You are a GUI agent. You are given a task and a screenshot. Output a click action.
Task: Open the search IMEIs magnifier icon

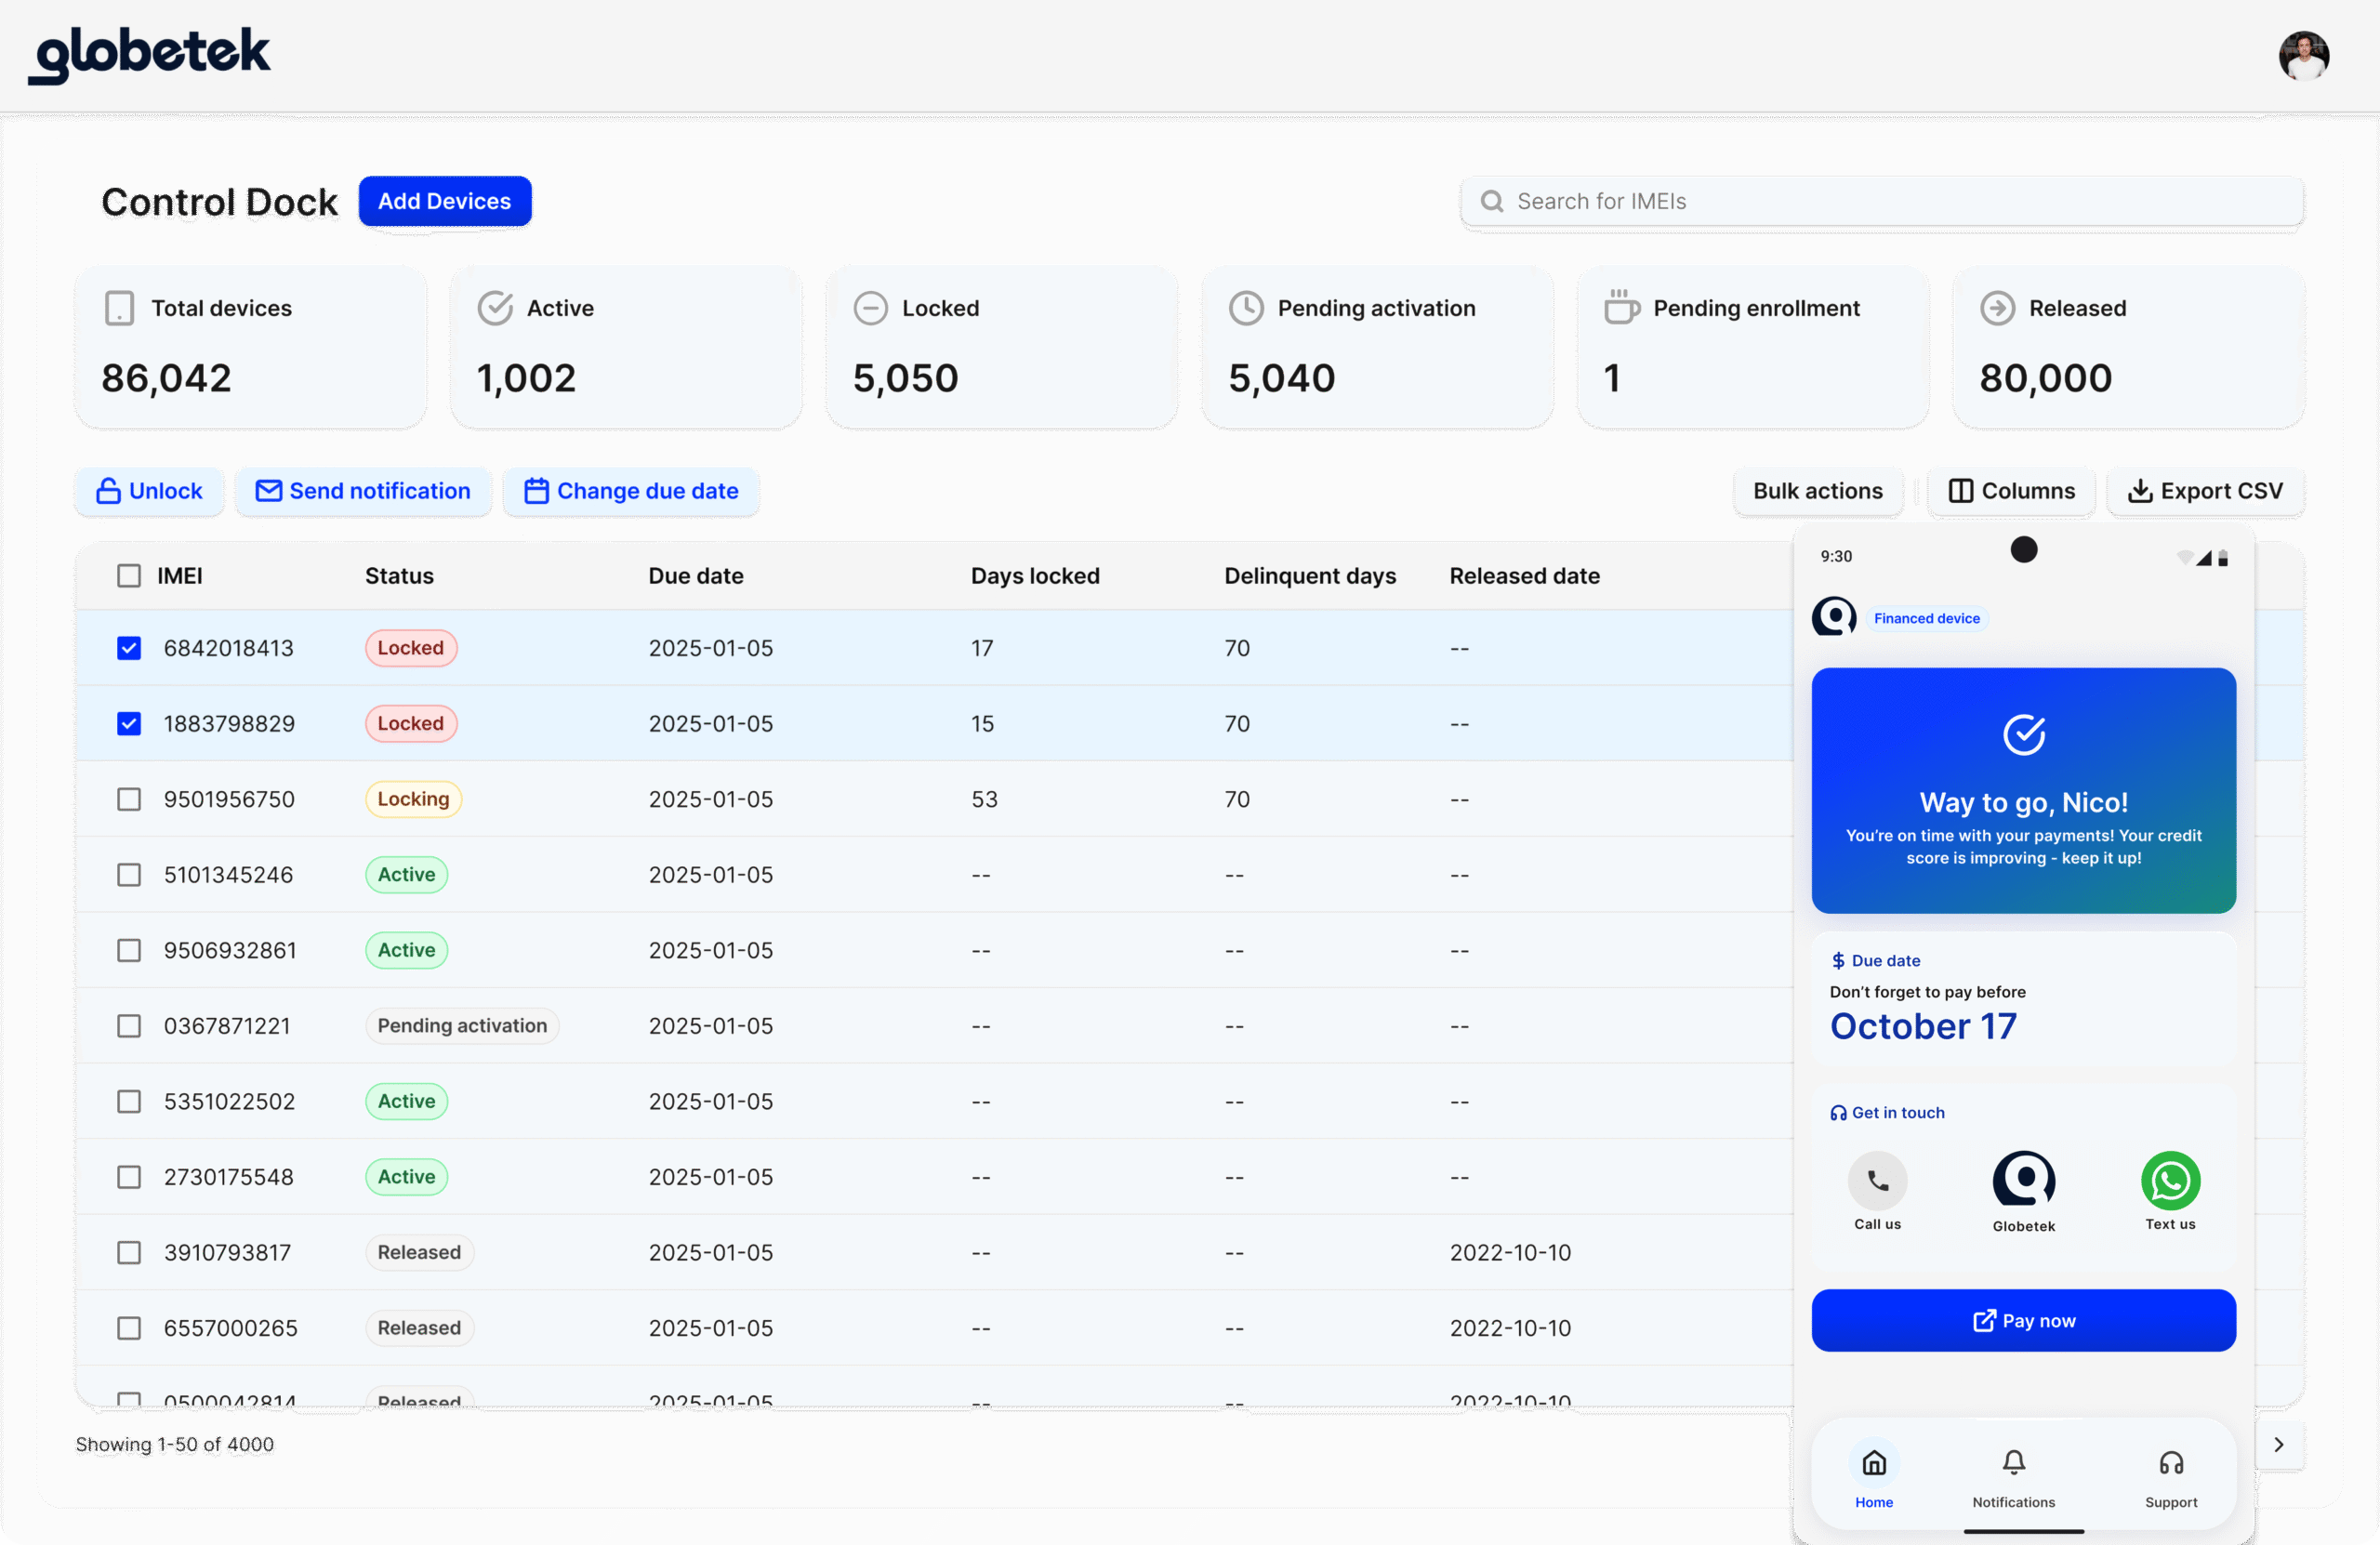click(x=1491, y=201)
